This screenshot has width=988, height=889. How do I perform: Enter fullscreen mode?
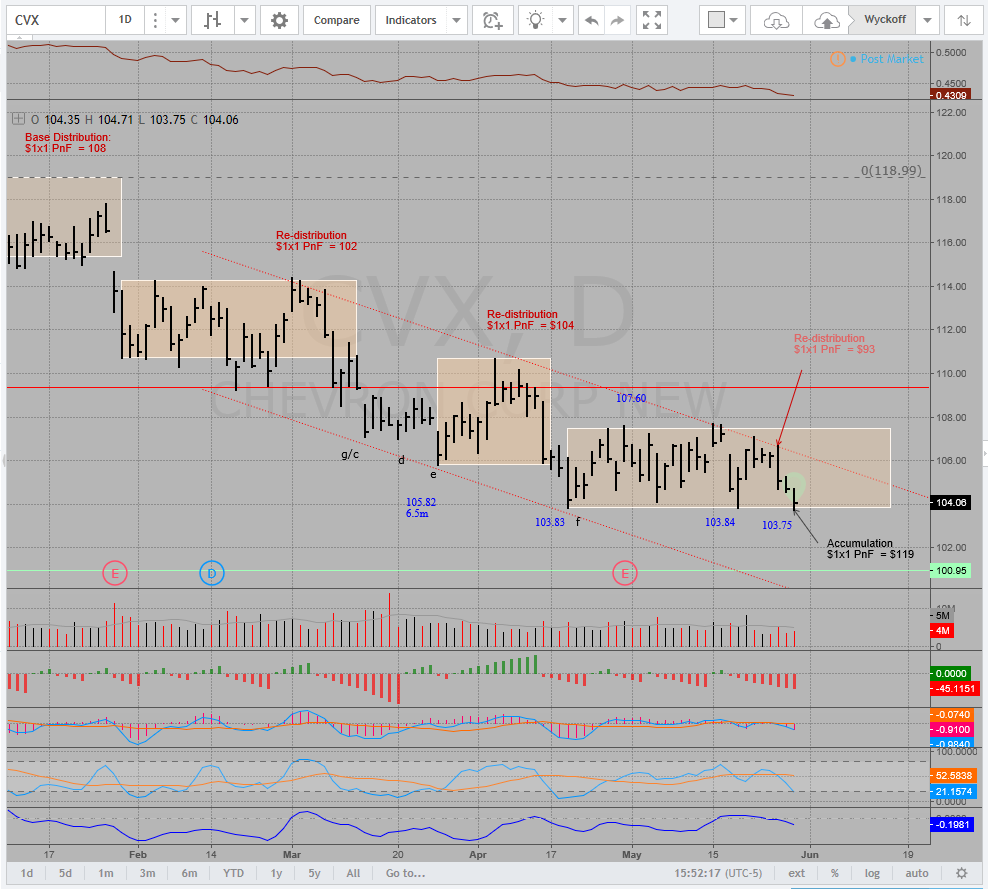652,20
